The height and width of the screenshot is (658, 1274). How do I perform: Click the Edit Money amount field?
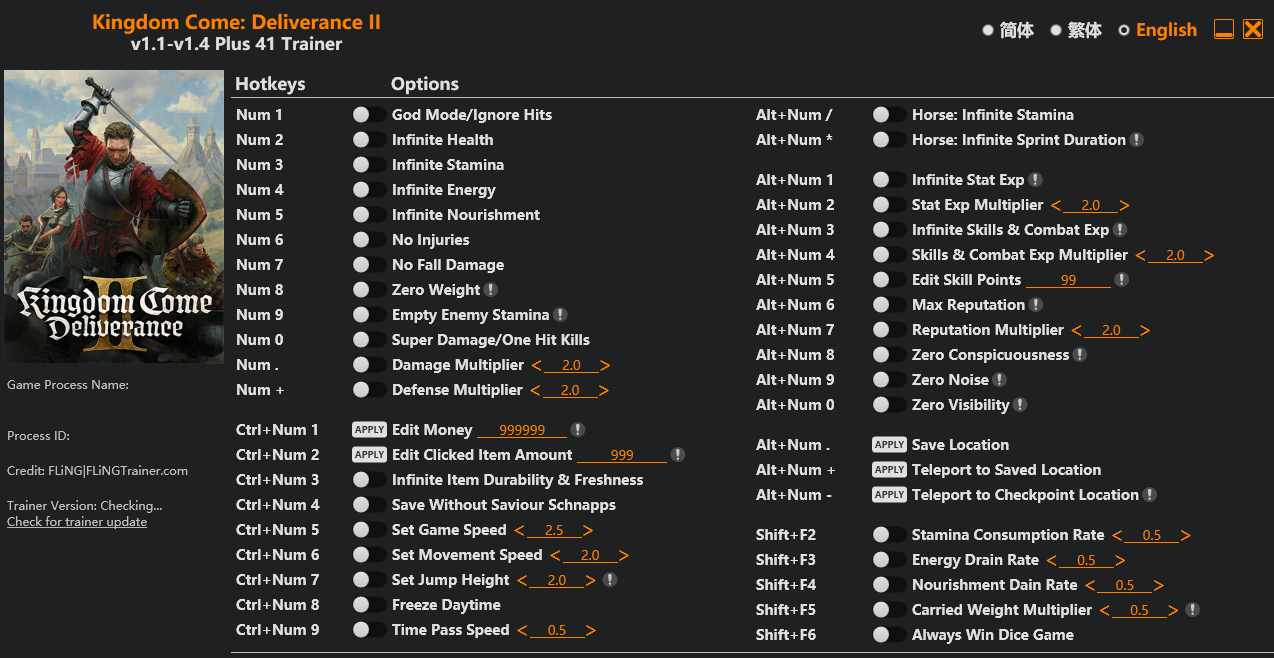[x=522, y=430]
